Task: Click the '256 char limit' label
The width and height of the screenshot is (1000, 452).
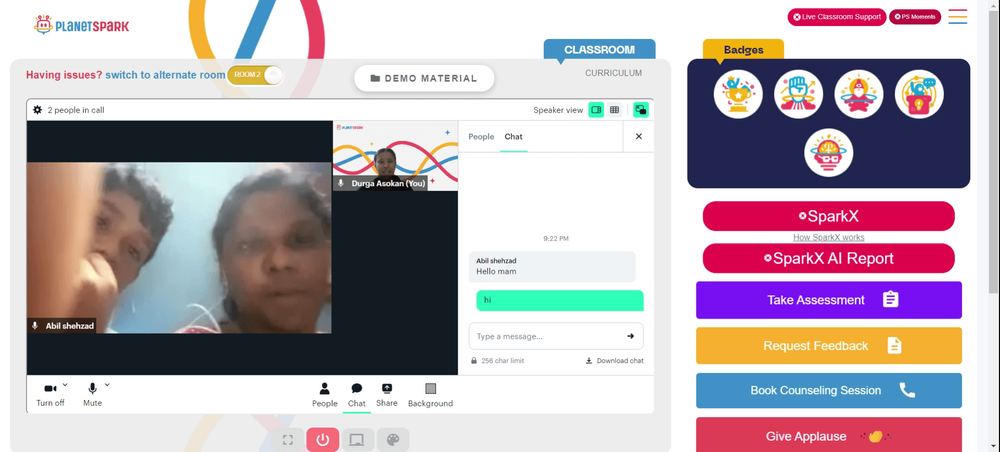Action: click(x=503, y=361)
